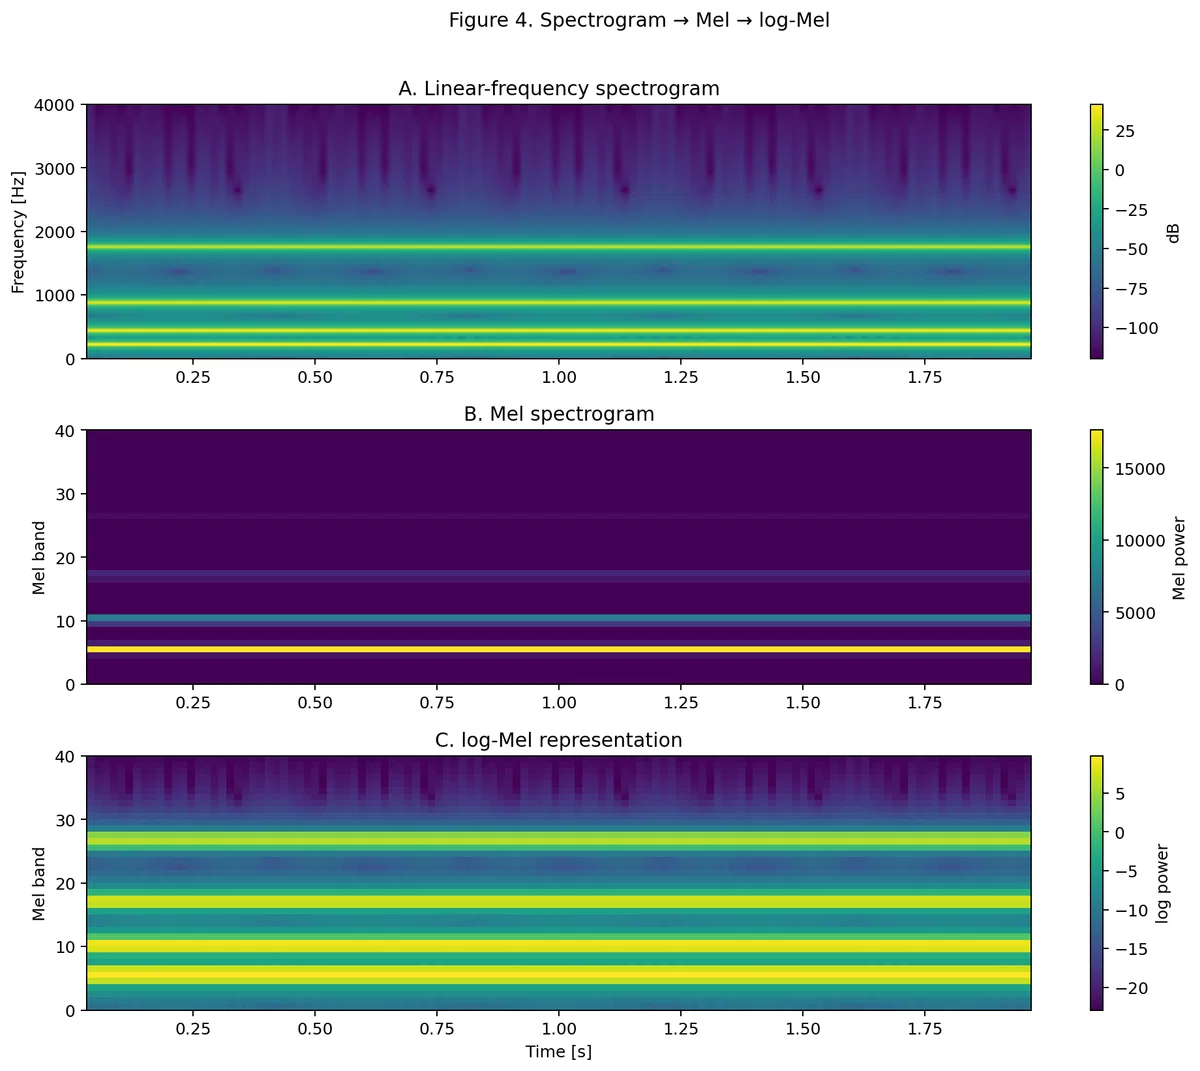
Task: Click the 1.00 time tick under panel A
Action: 559,377
